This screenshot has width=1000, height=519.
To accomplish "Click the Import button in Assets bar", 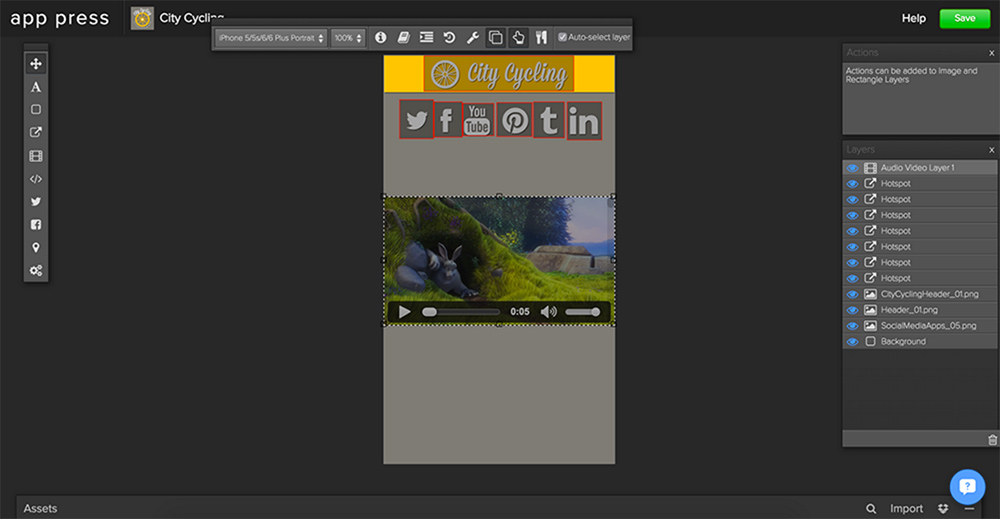I will coord(906,509).
